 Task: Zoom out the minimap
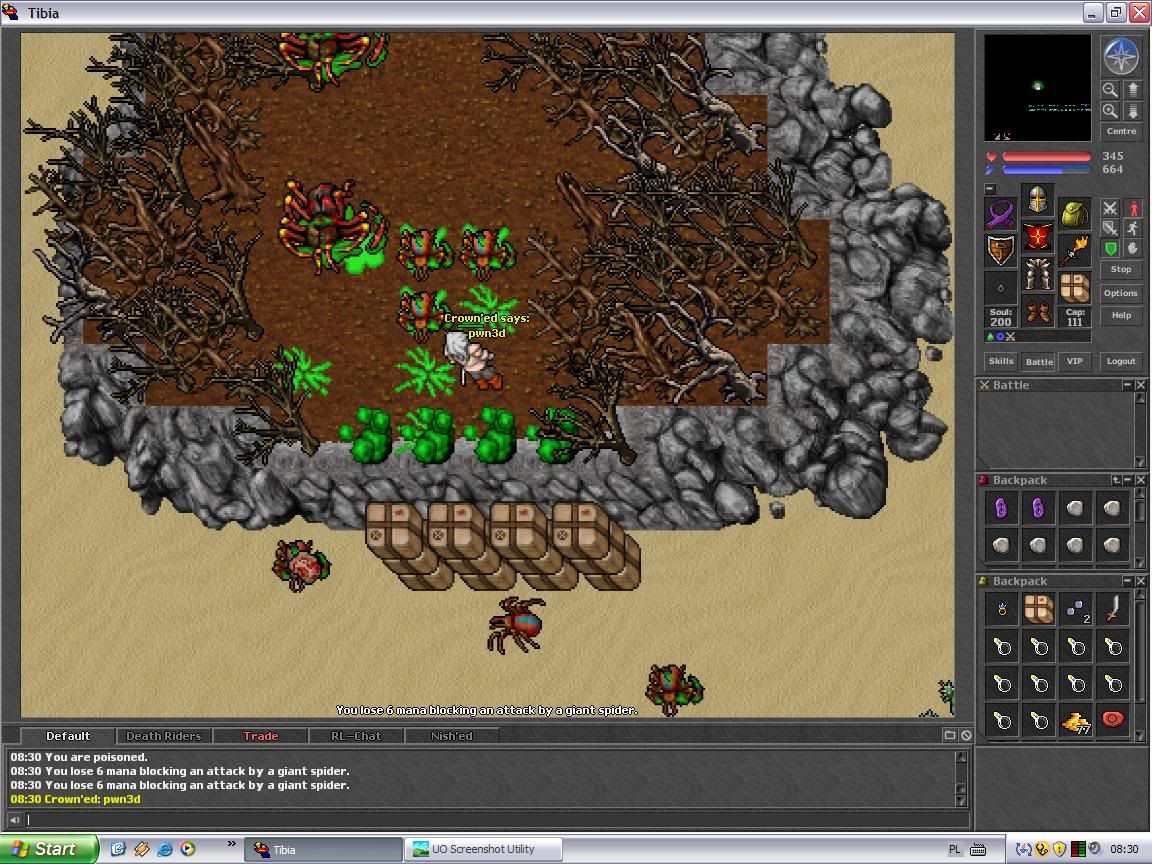[1109, 90]
